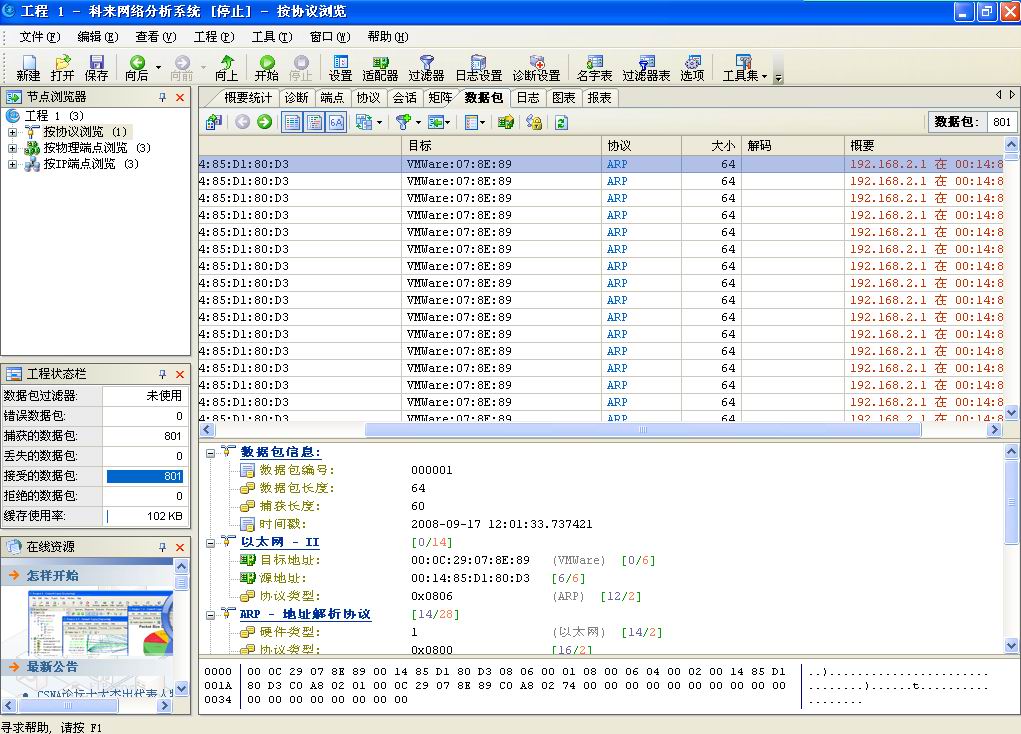Open the 过滤器 (Filter) toolbar icon
Screen dimensions: 1021x734
pos(427,67)
